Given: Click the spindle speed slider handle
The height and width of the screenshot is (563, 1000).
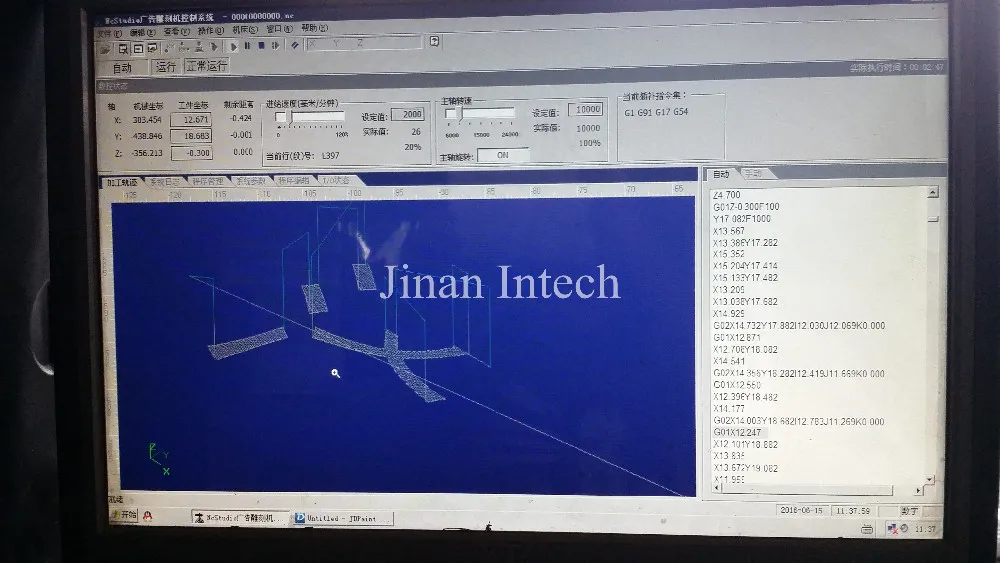Looking at the screenshot, I should (451, 113).
